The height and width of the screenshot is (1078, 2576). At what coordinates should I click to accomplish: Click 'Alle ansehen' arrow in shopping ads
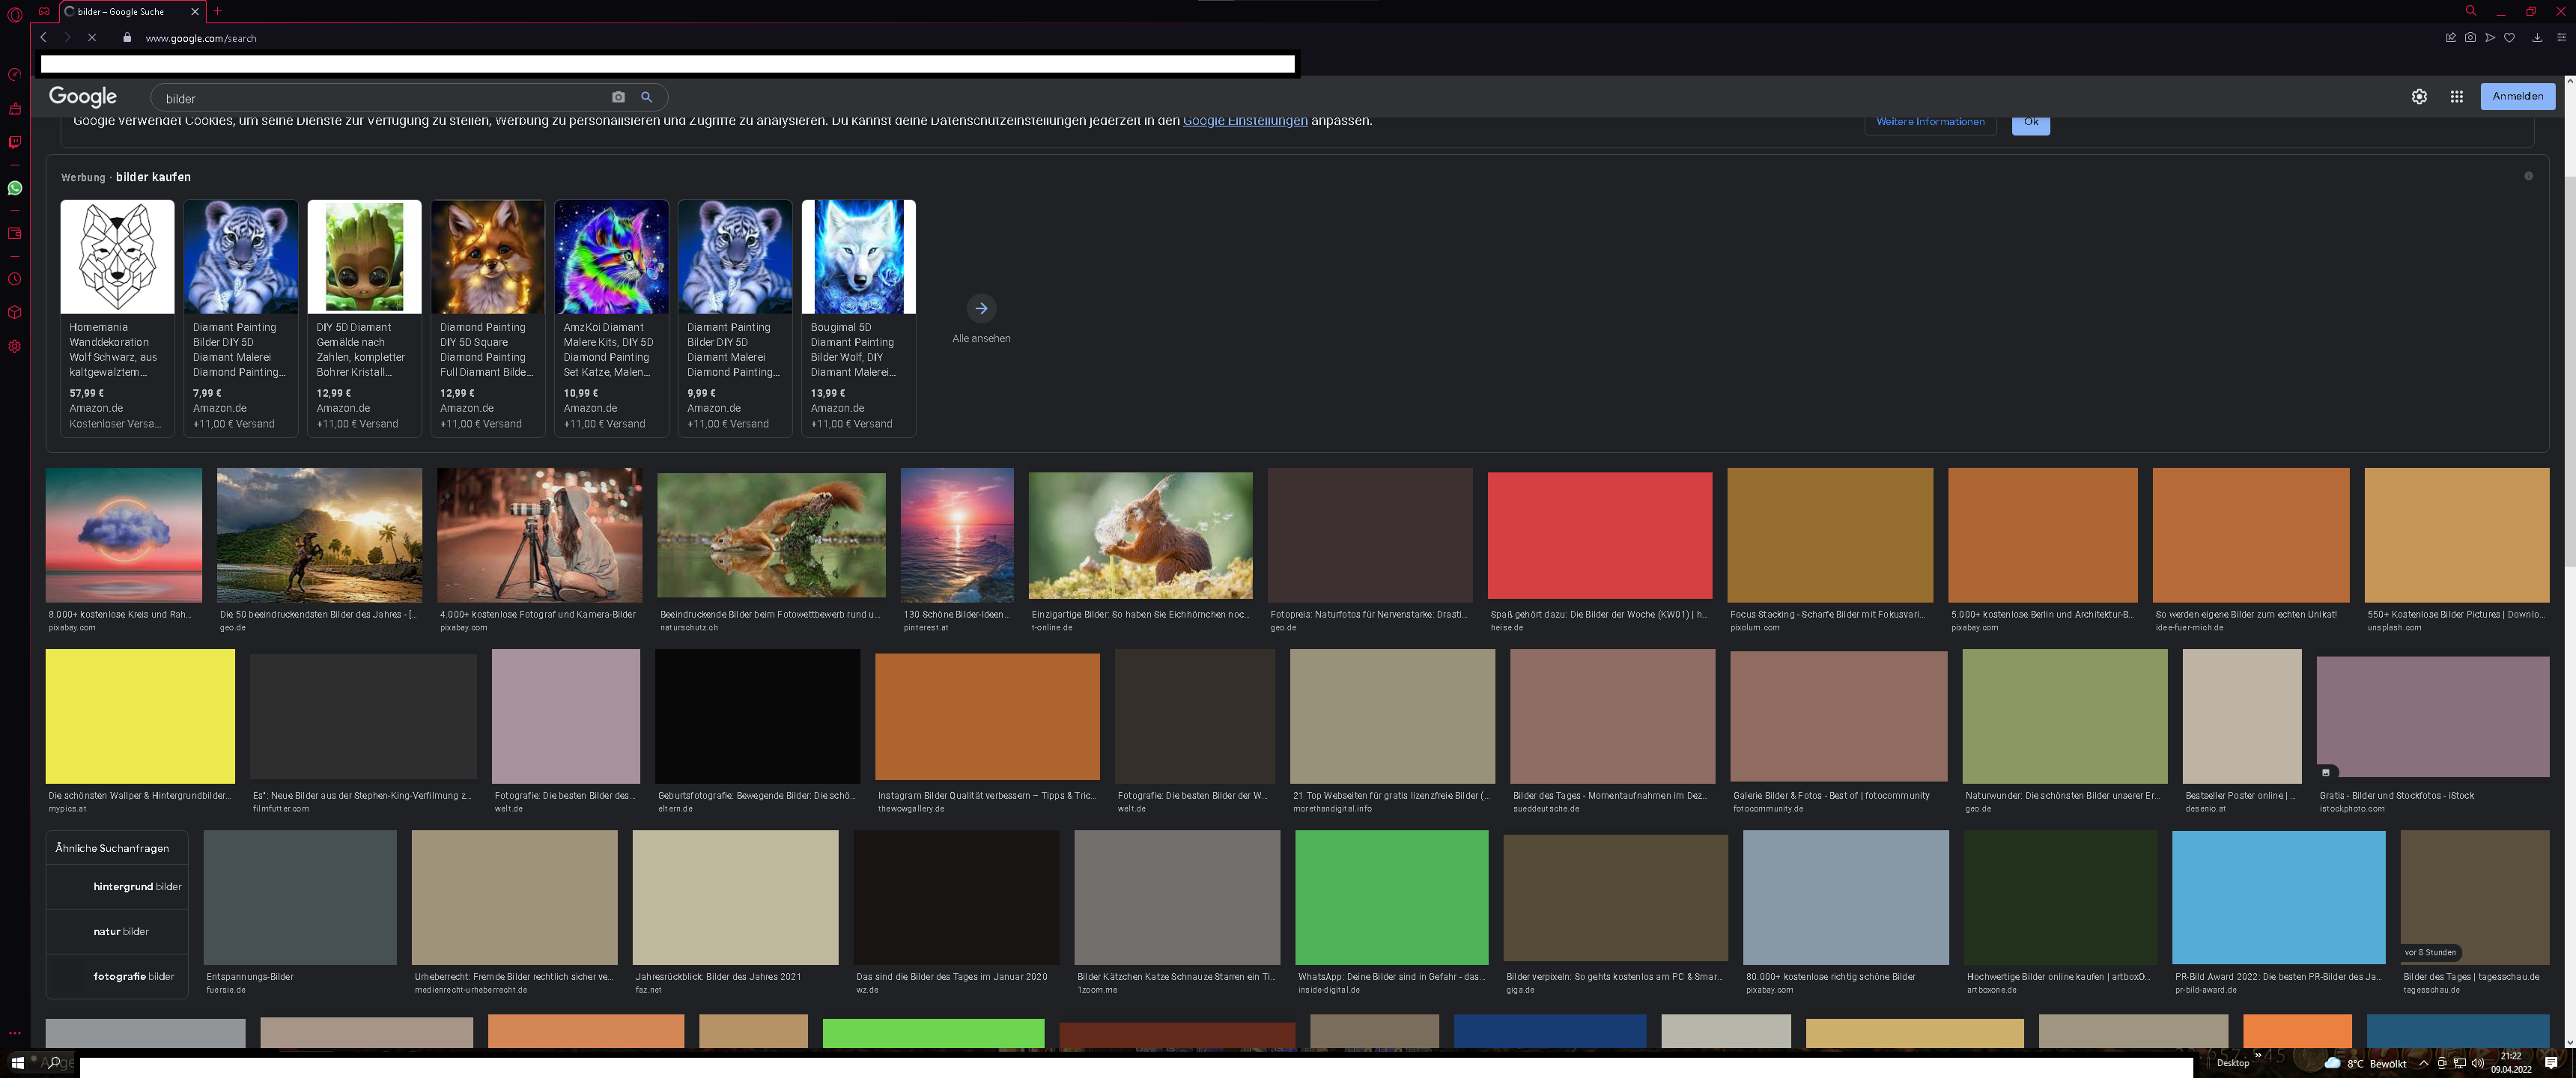click(x=981, y=308)
